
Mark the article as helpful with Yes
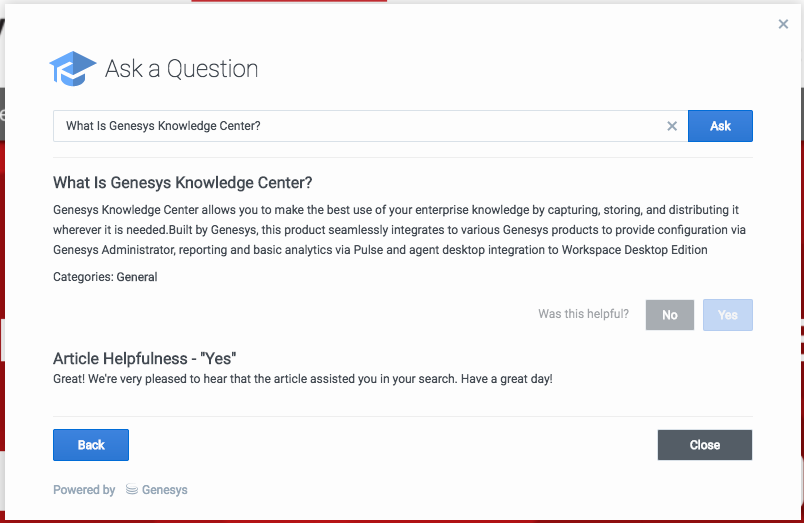pos(728,315)
